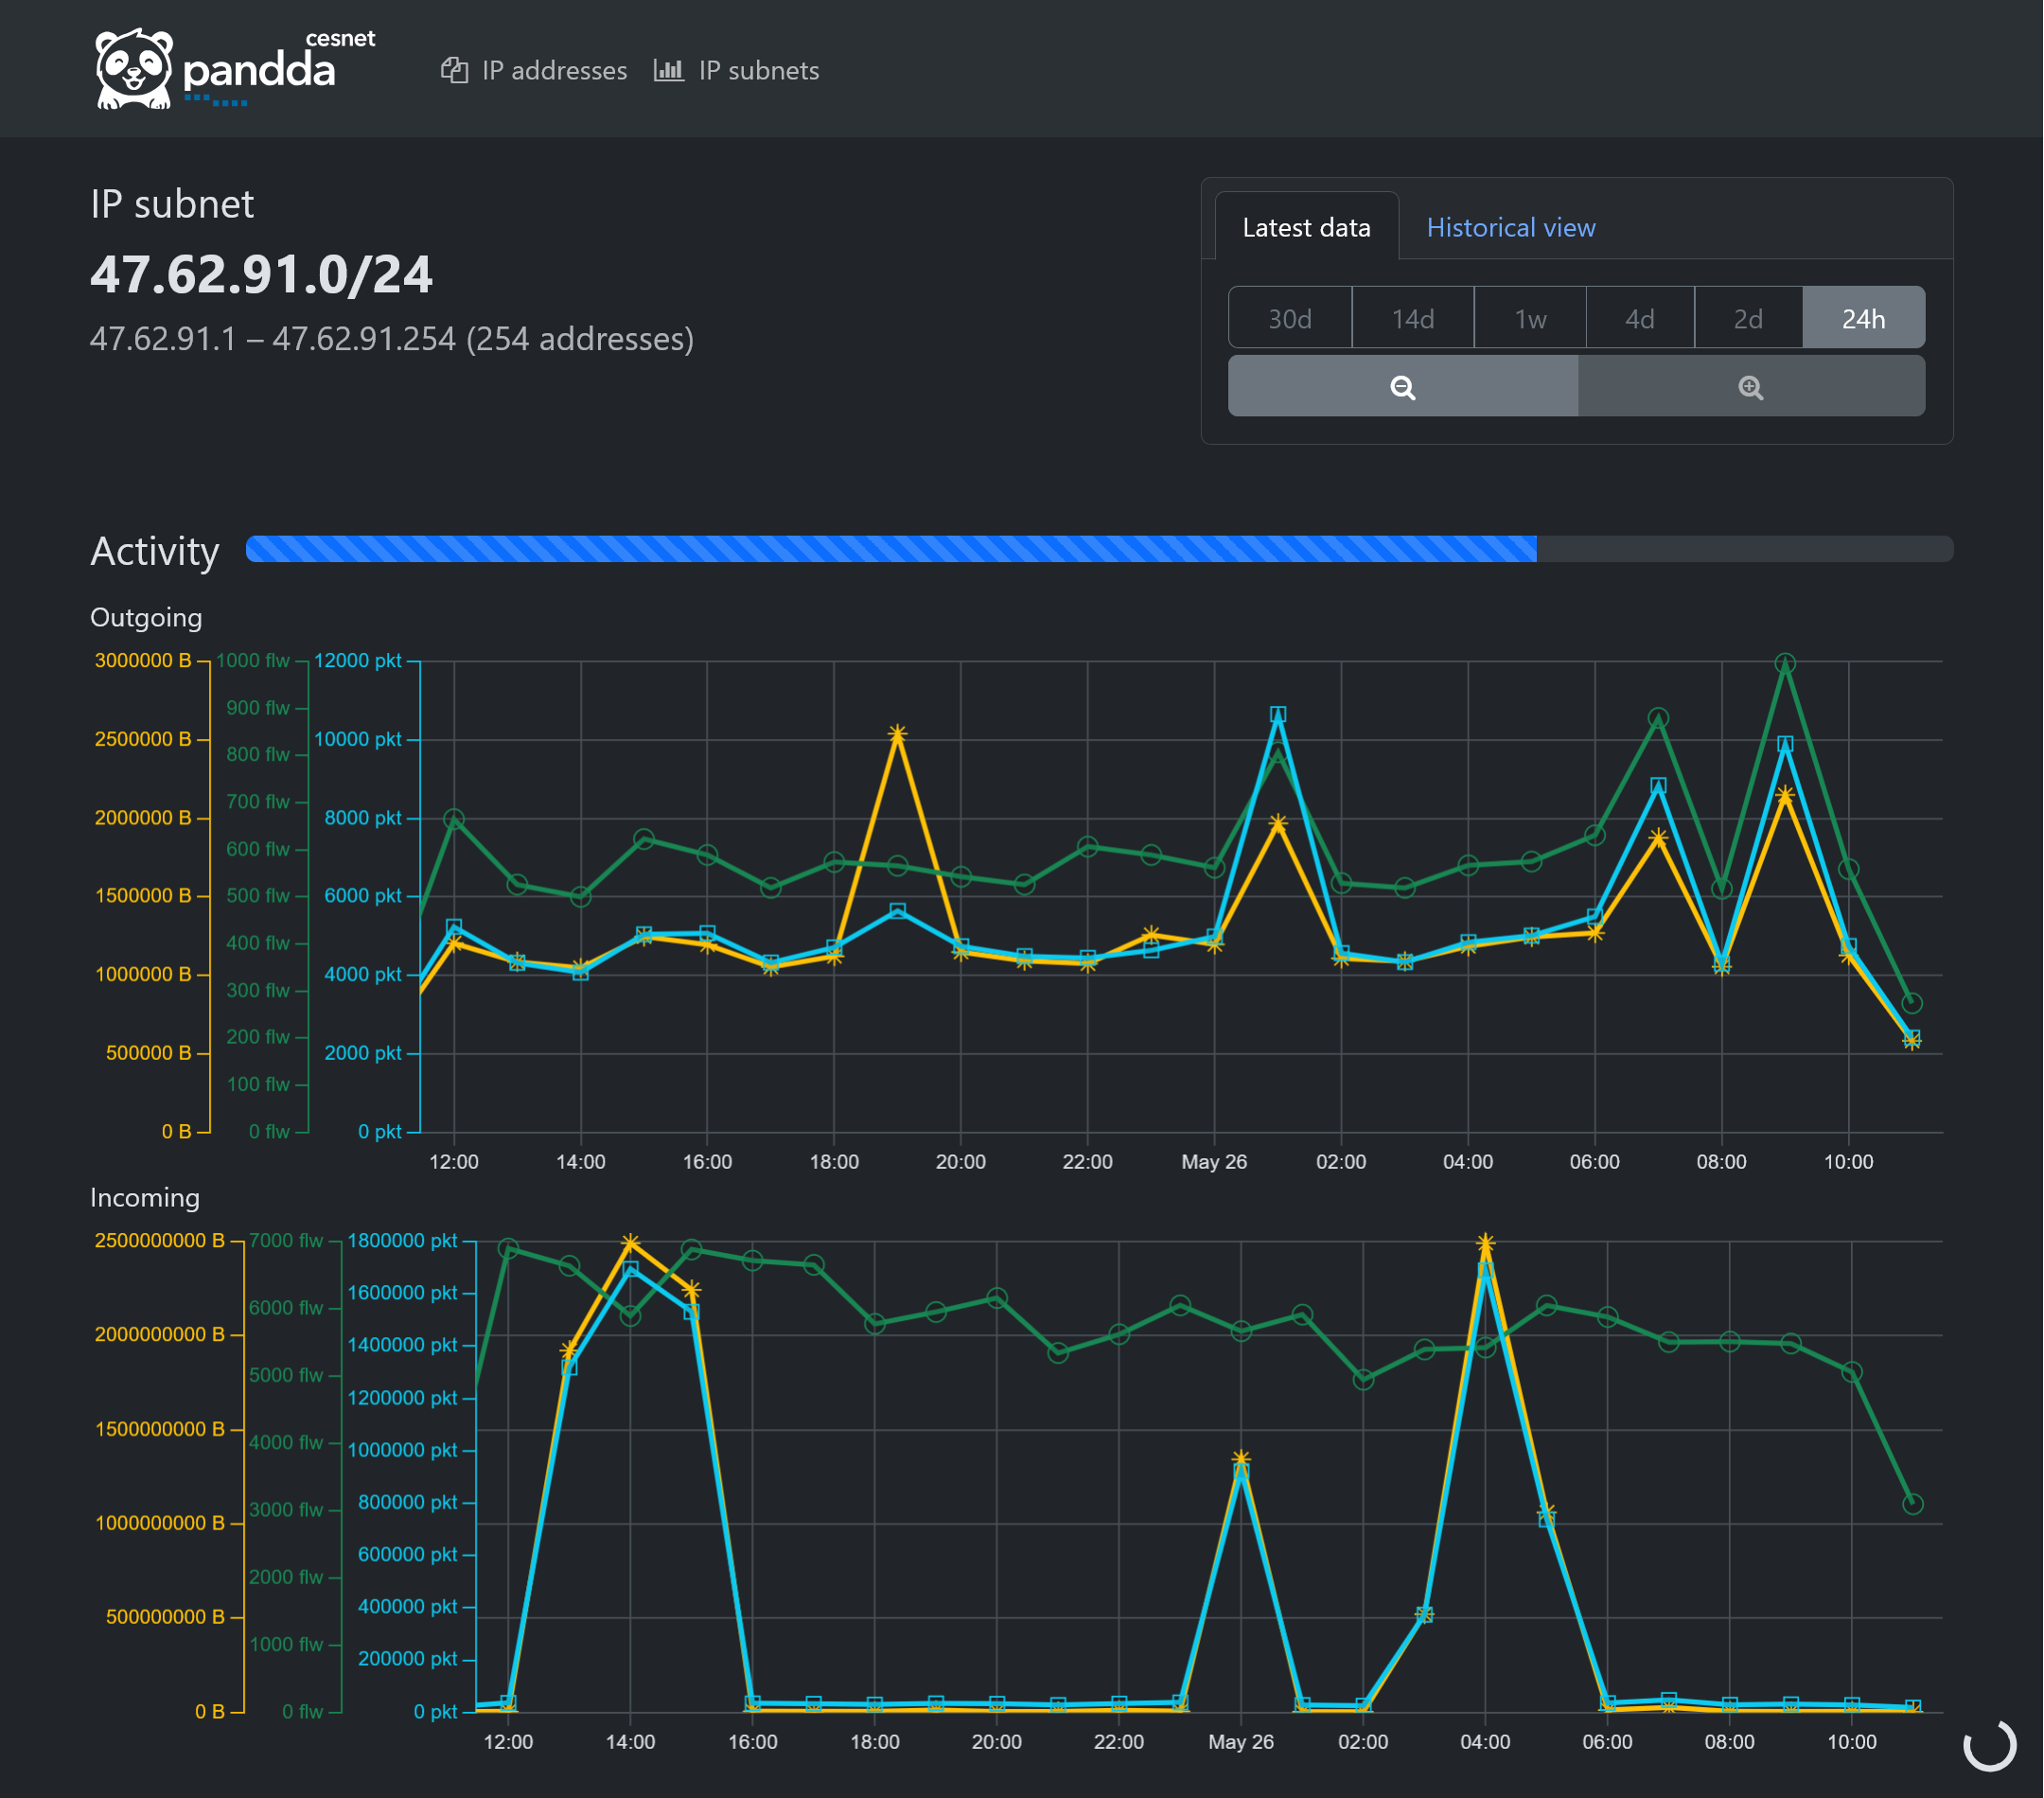Select the Latest data tab
The width and height of the screenshot is (2044, 1798).
point(1306,227)
